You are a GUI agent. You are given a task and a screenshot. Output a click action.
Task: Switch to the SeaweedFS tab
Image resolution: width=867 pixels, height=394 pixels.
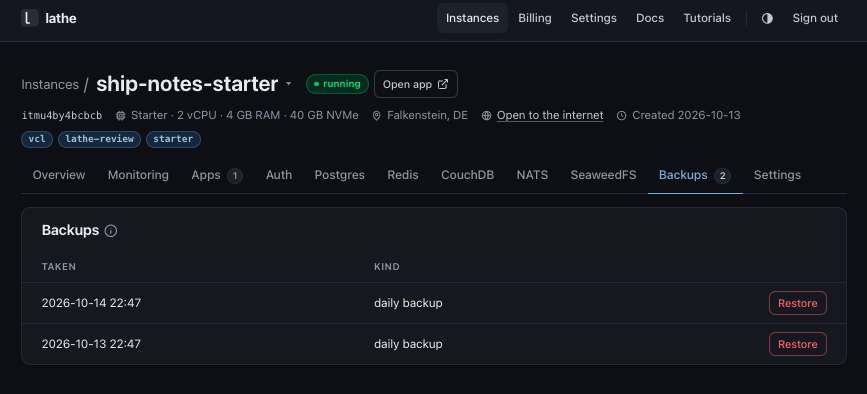click(x=603, y=175)
